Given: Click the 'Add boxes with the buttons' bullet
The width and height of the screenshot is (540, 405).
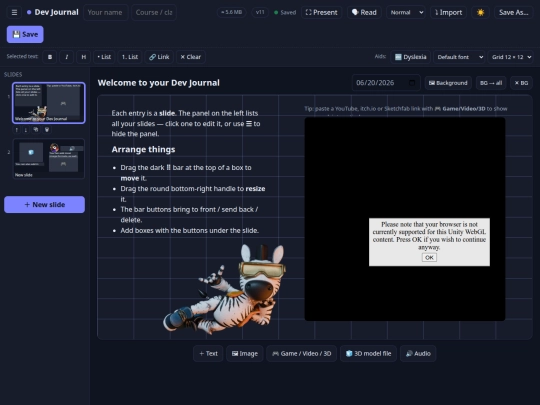Looking at the screenshot, I should [x=189, y=230].
